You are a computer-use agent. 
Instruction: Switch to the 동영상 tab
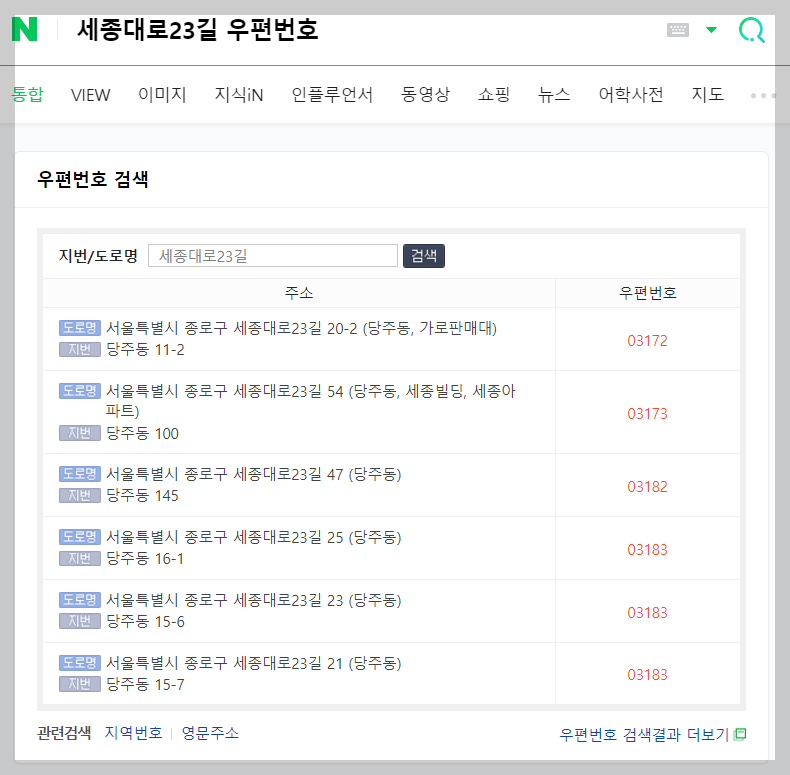[x=425, y=94]
